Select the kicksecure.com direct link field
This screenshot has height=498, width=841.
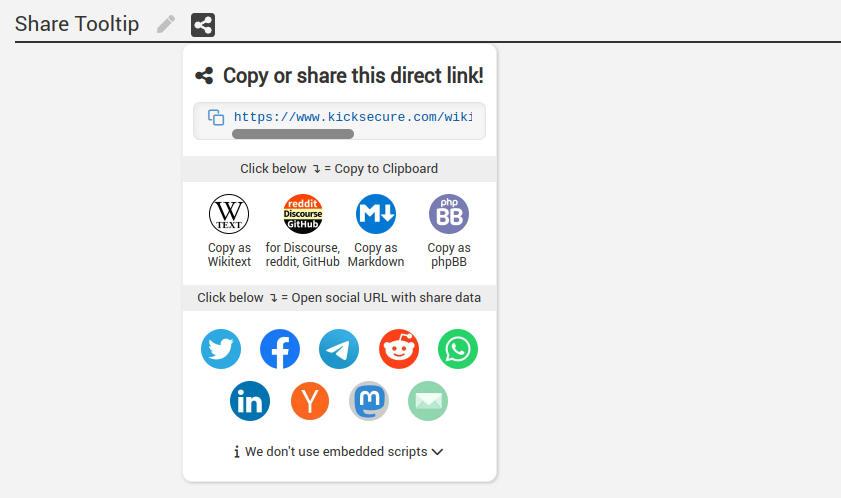coord(352,117)
